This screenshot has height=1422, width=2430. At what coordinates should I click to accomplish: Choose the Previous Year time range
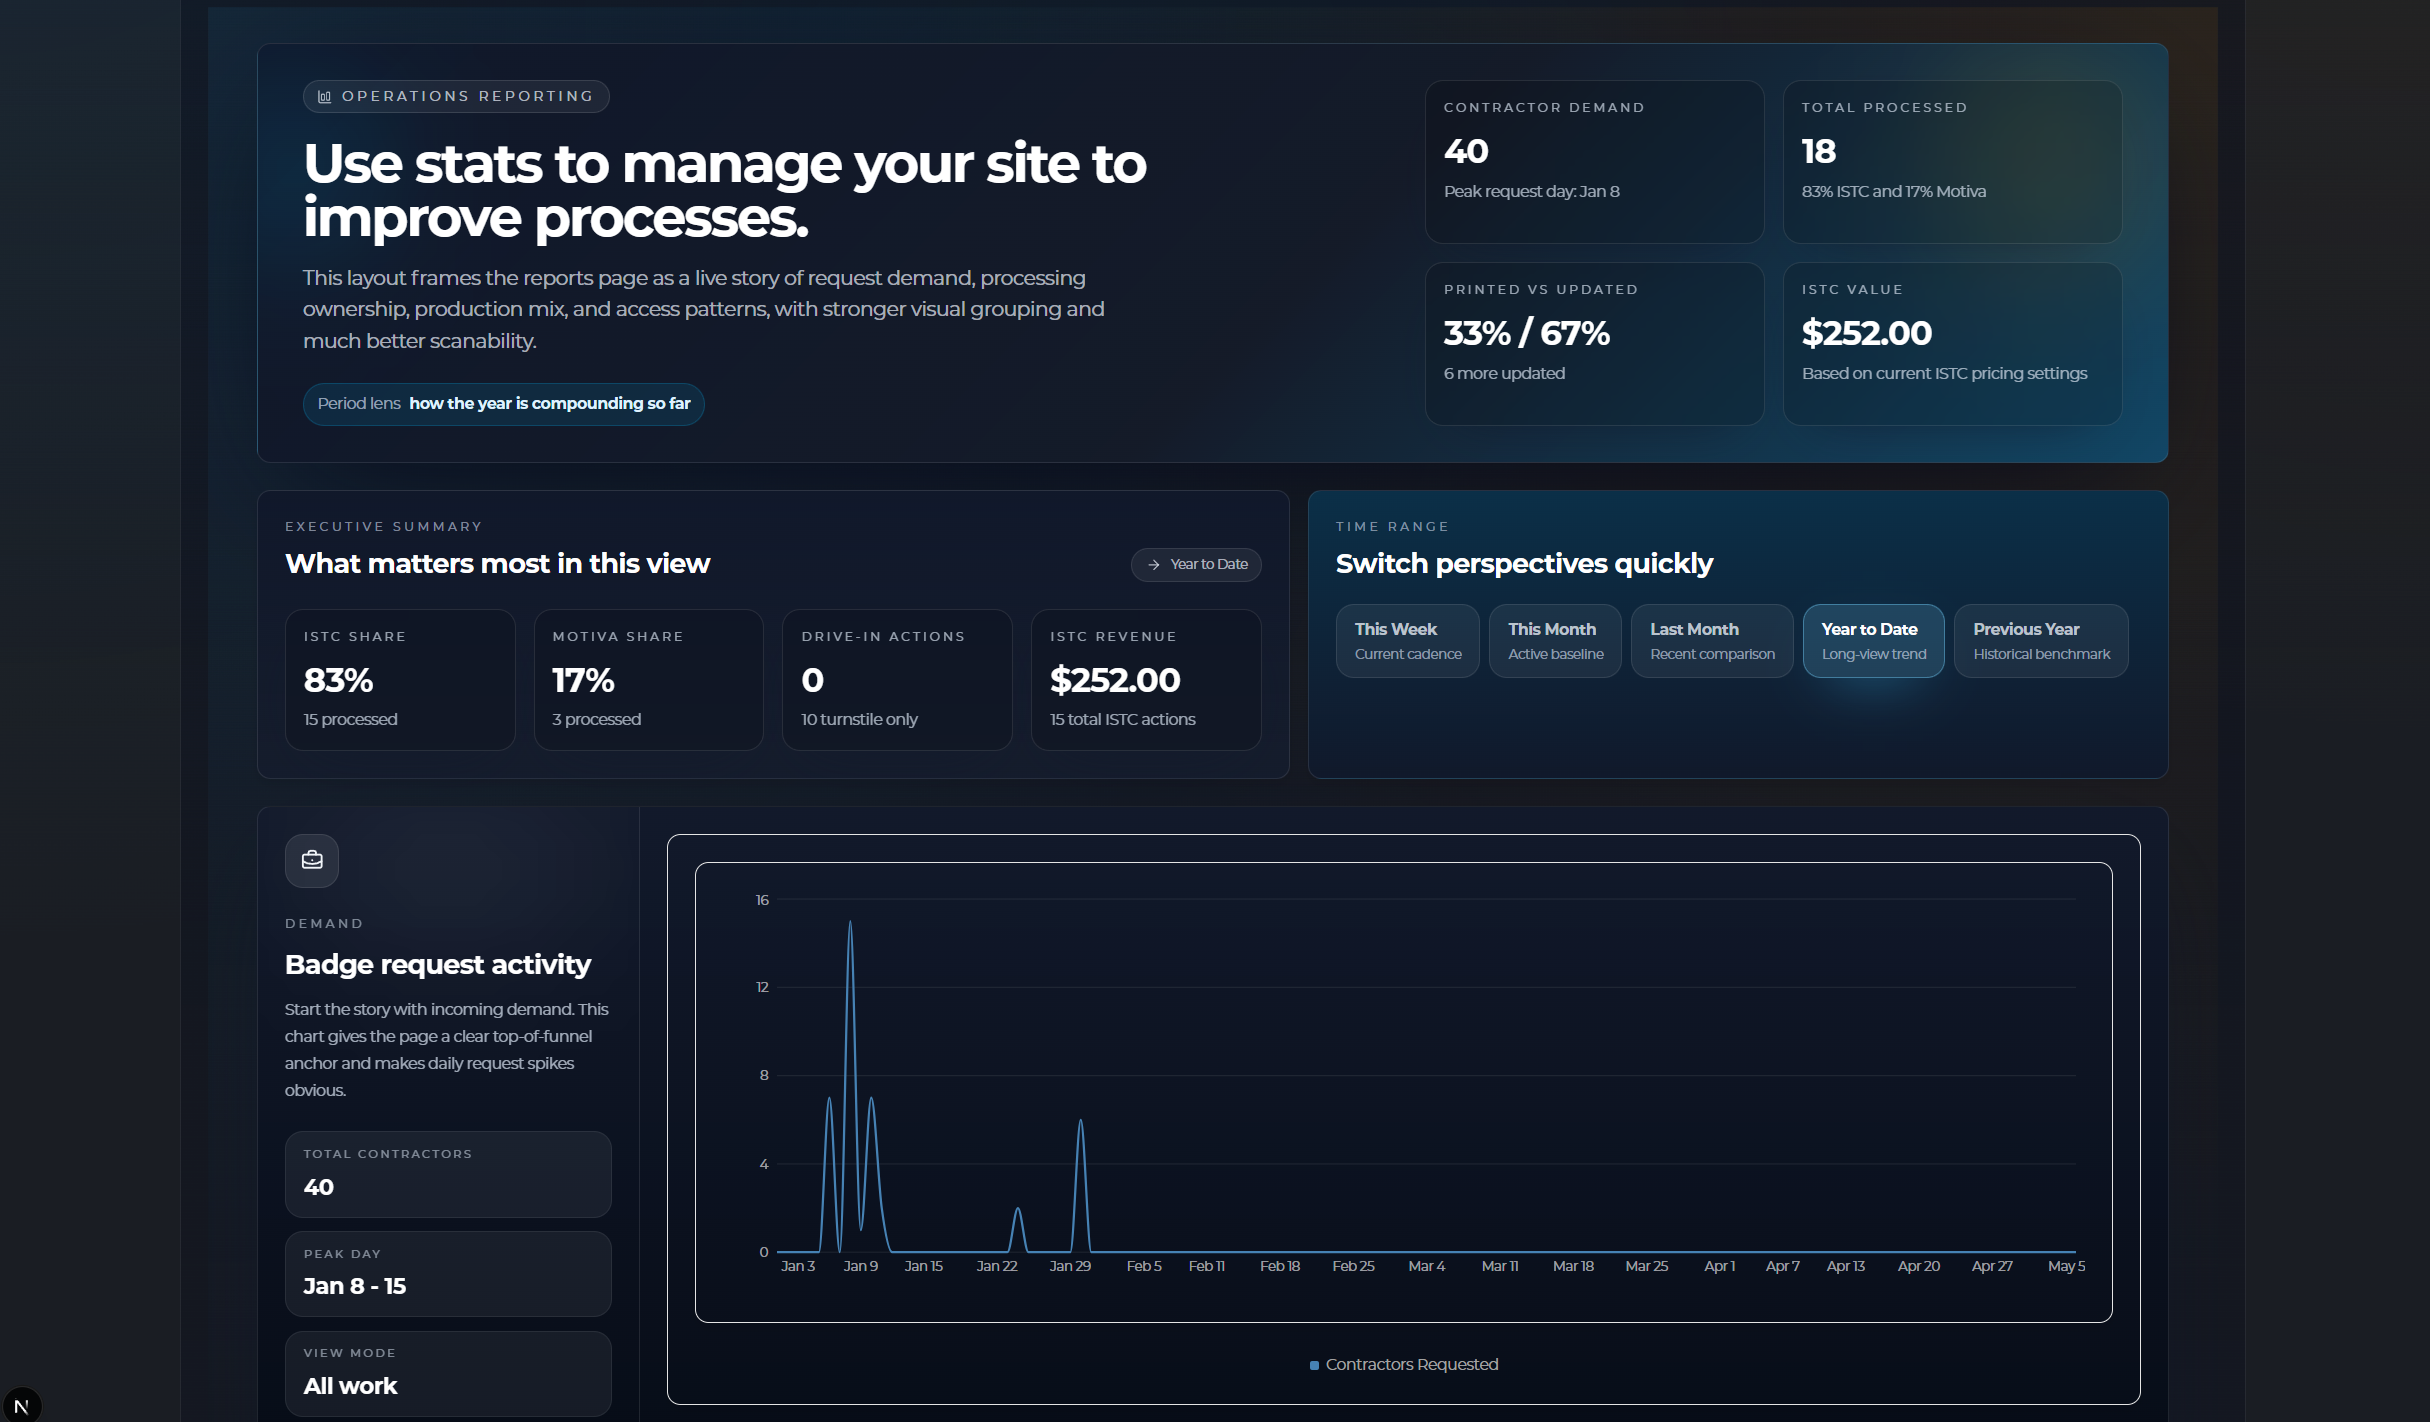click(x=2041, y=641)
